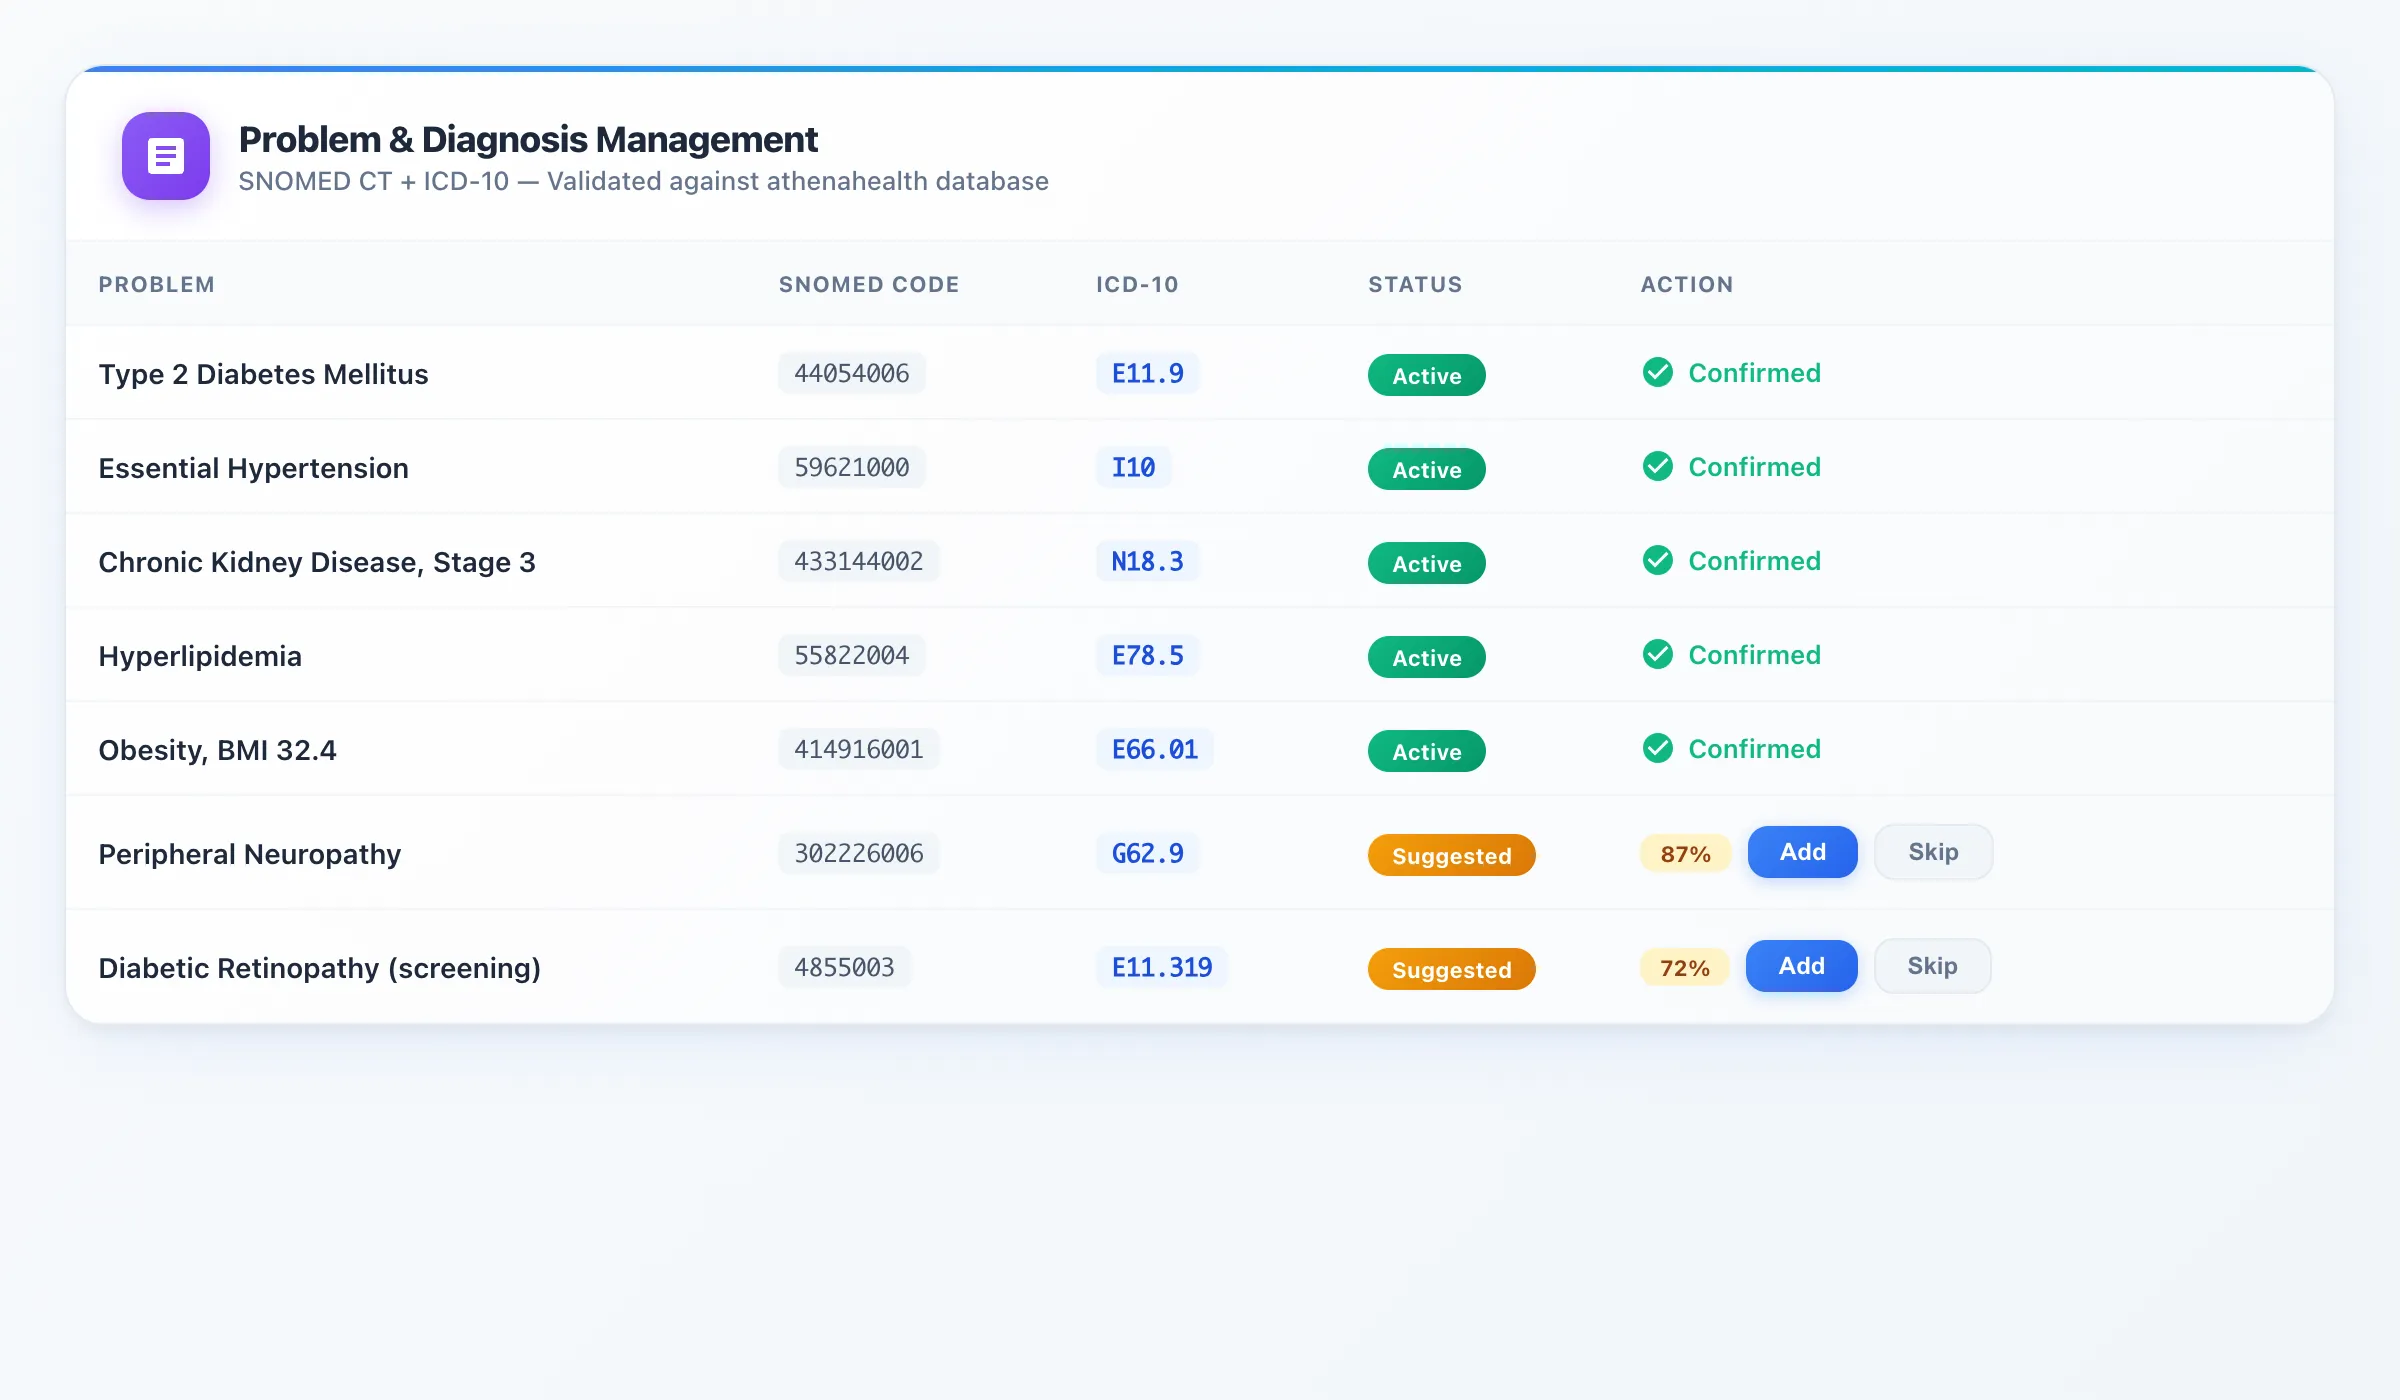Add the Diabetic Retinopathy screening code

pyautogui.click(x=1800, y=965)
